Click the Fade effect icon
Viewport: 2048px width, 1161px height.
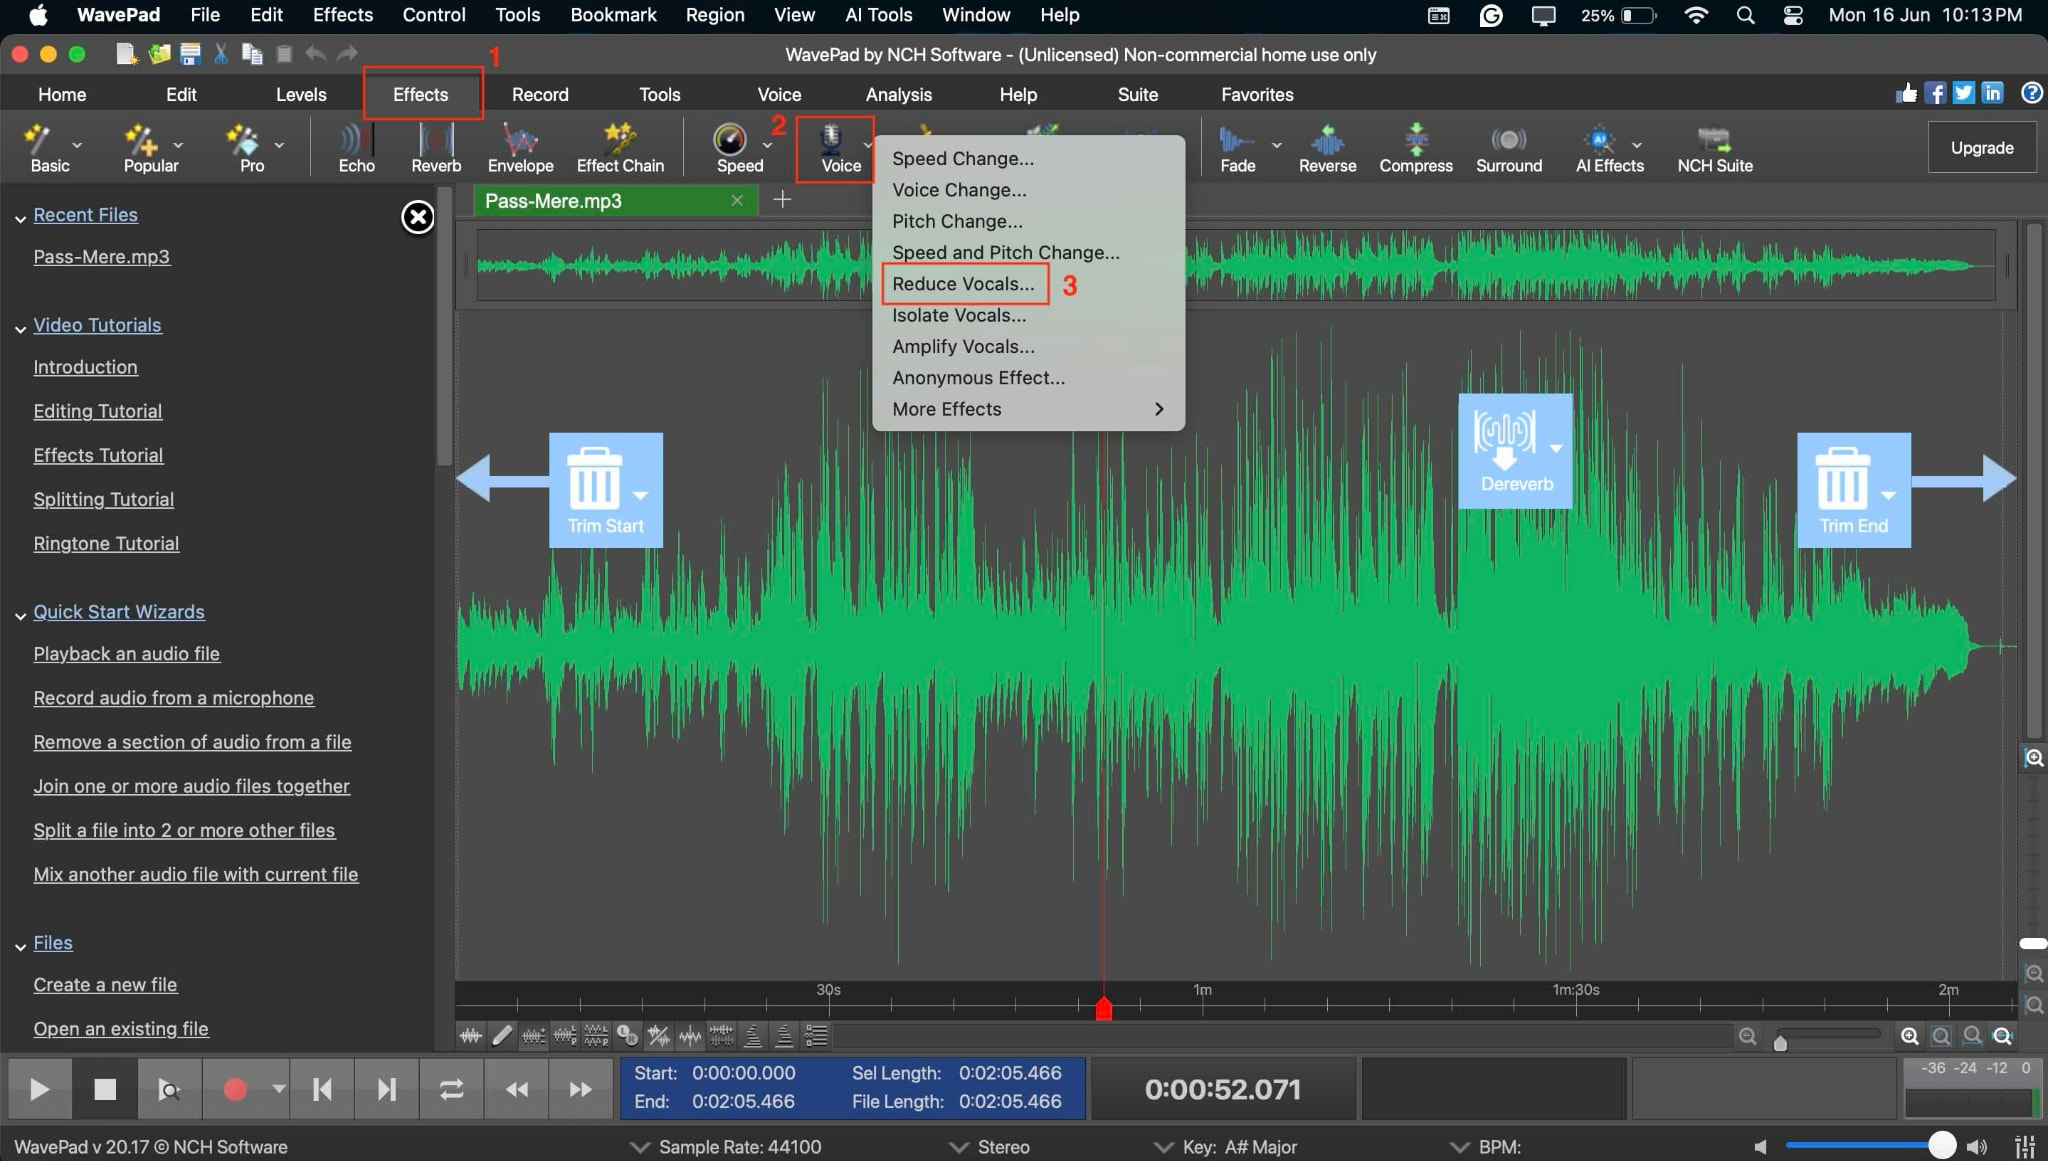1236,140
